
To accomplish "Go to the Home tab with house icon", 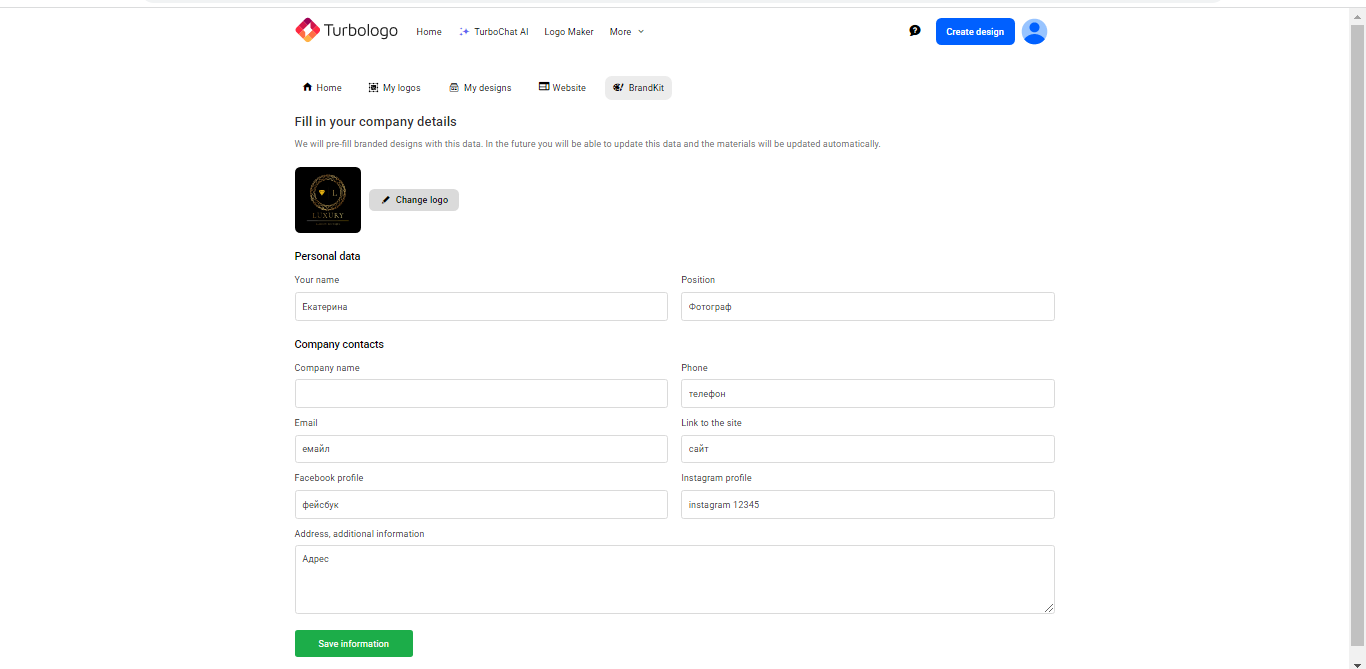I will (322, 88).
